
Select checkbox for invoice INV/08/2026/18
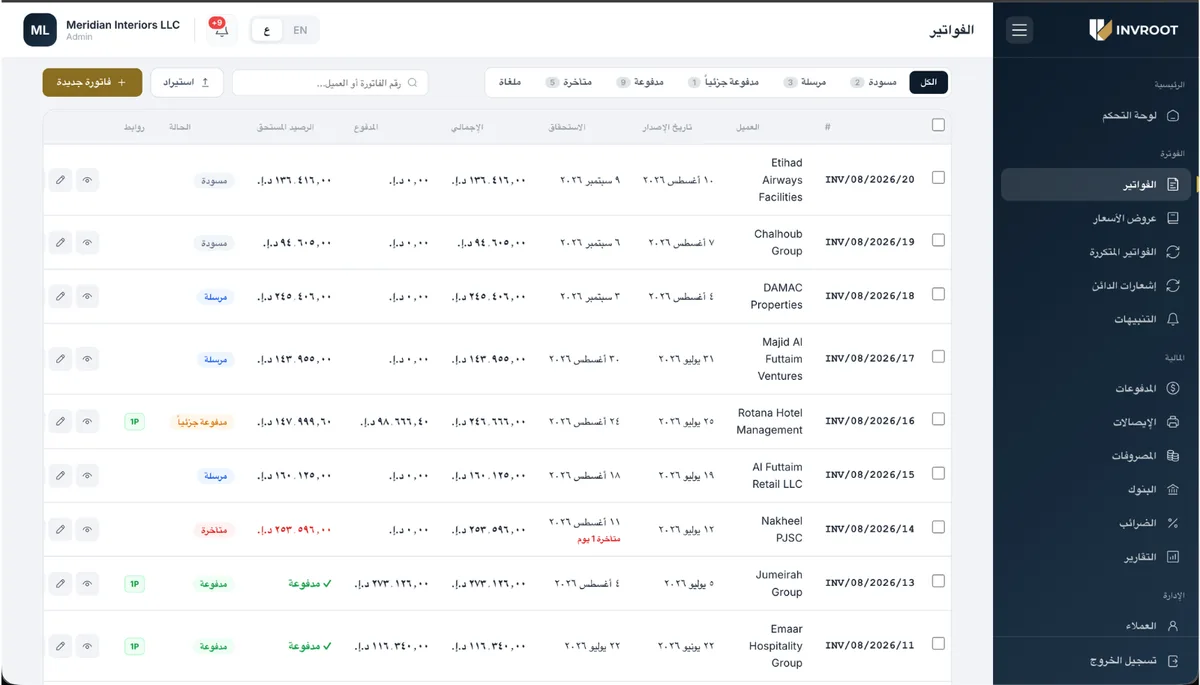pyautogui.click(x=938, y=294)
